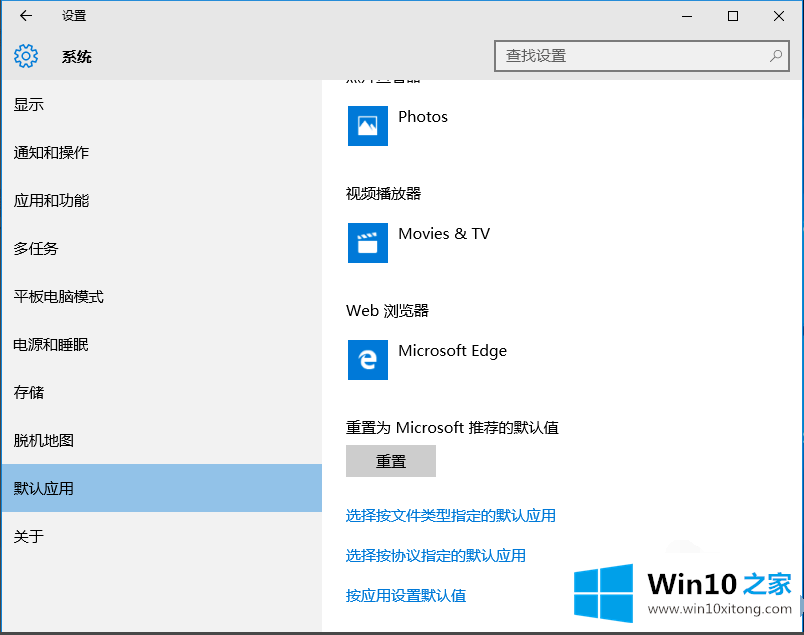Select the 默认应用 sidebar item

click(162, 488)
